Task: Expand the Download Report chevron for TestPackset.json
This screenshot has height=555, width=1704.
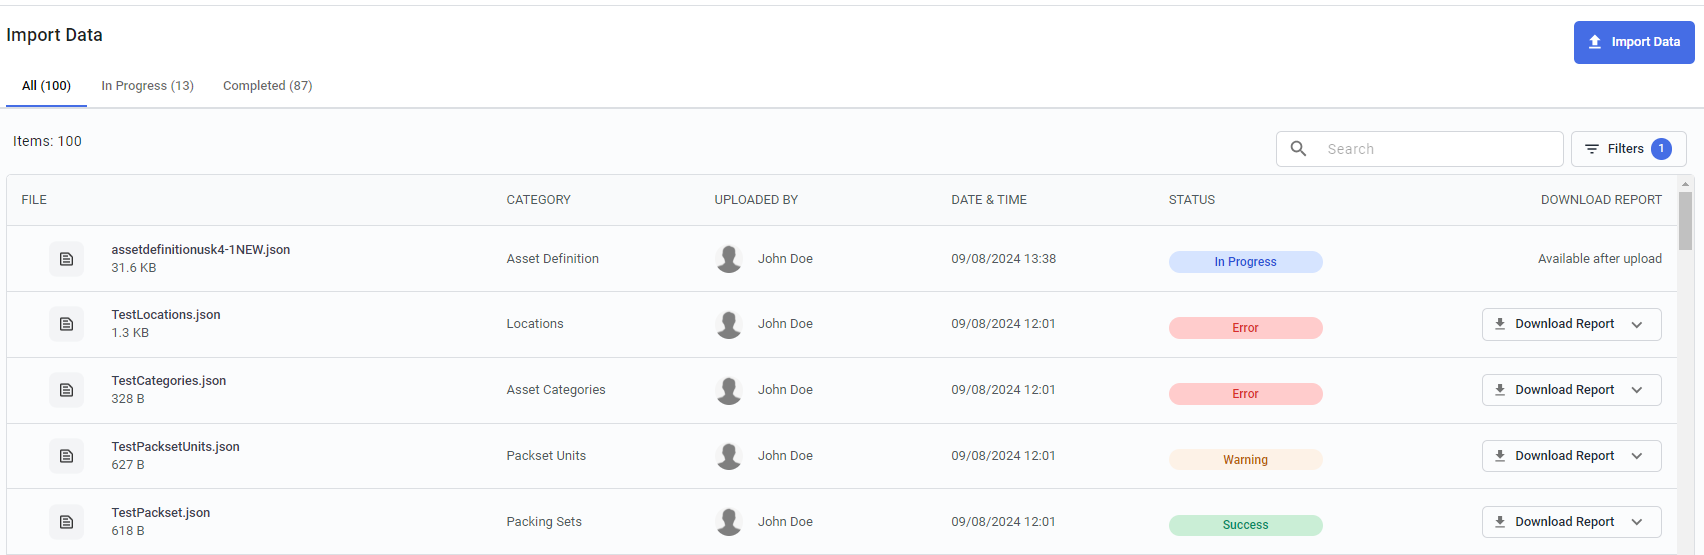Action: click(x=1637, y=522)
